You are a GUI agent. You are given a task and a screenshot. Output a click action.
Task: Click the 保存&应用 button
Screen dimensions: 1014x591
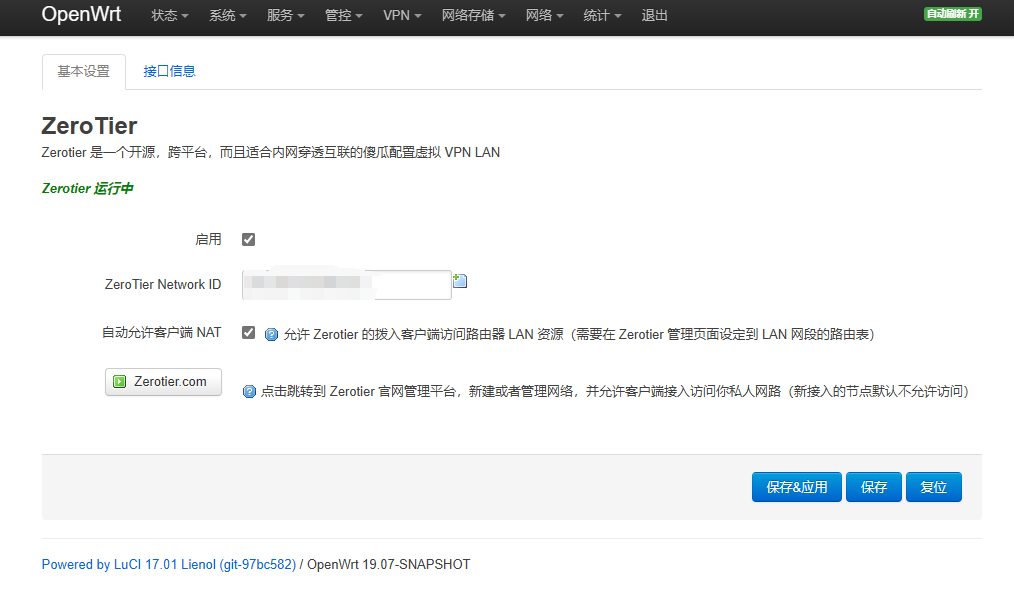797,487
